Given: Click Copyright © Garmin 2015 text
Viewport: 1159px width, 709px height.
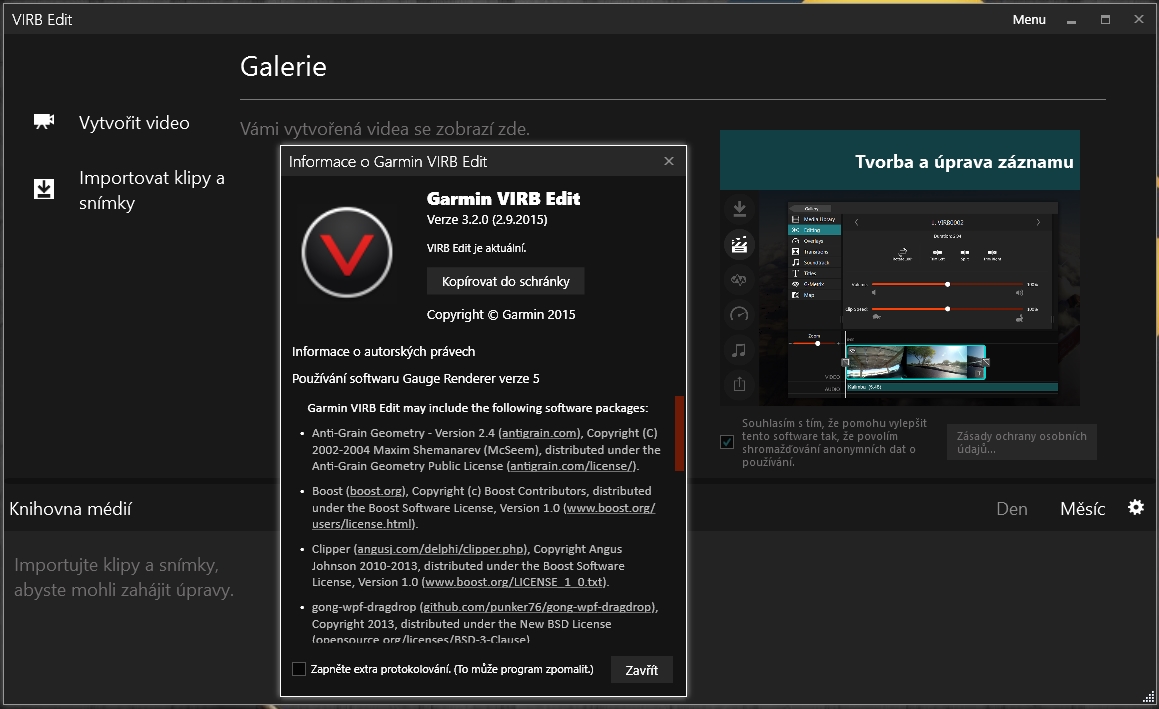Looking at the screenshot, I should click(x=501, y=315).
